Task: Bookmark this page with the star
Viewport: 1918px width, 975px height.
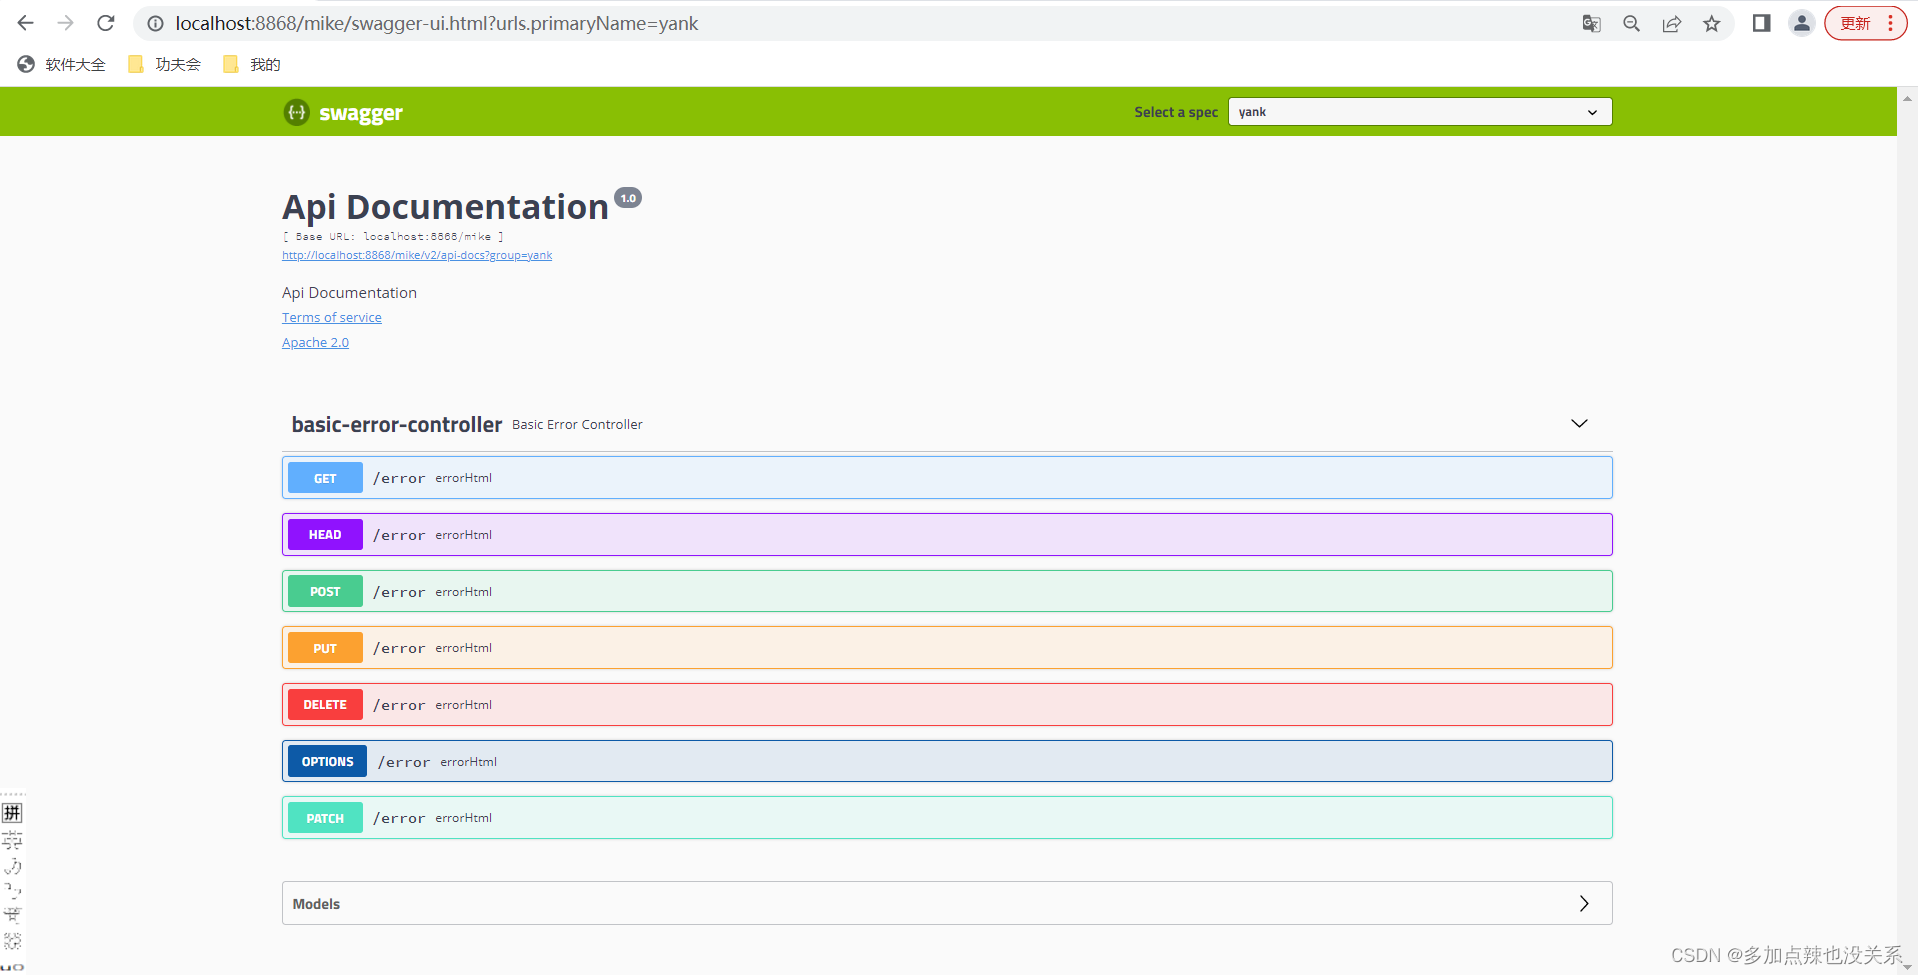Action: [x=1711, y=23]
